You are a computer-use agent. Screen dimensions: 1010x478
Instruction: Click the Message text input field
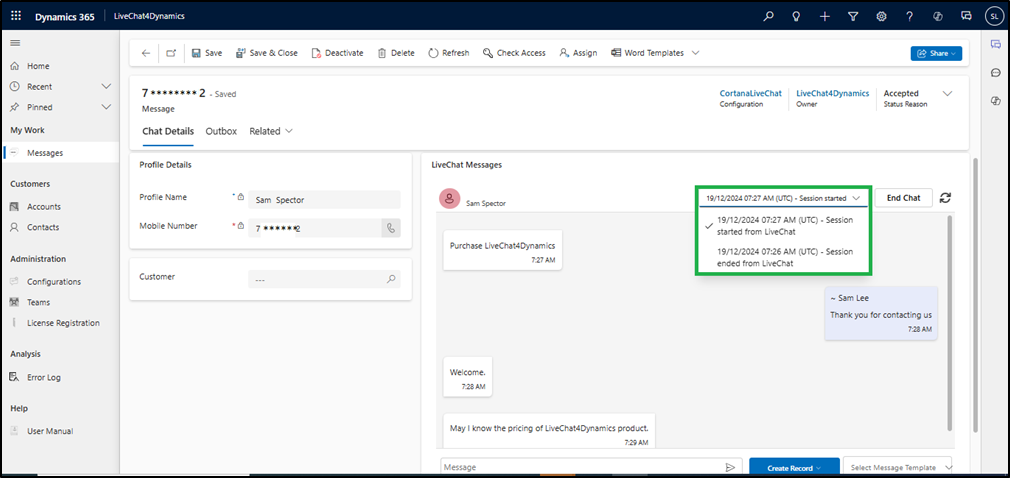[580, 467]
